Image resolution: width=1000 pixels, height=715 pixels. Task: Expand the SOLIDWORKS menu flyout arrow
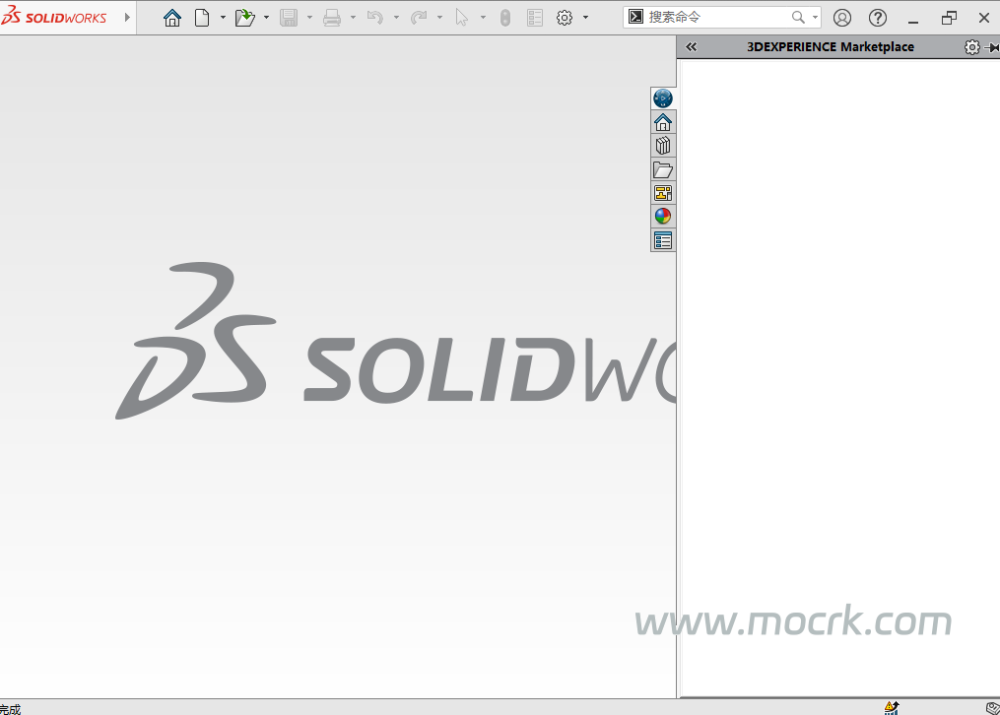127,18
